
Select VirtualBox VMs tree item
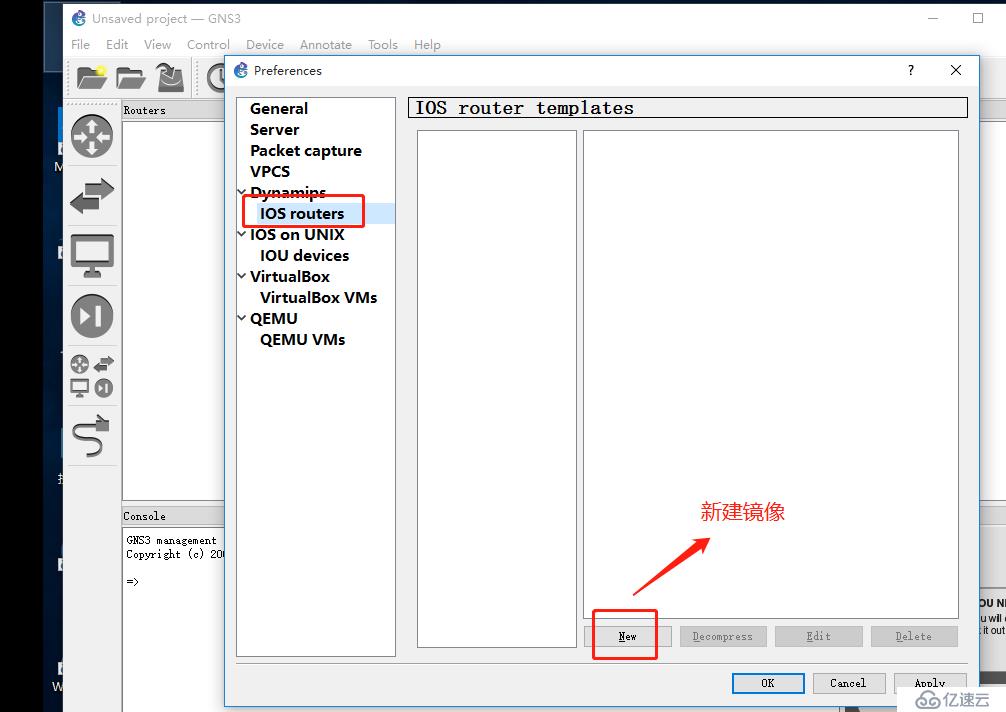tap(319, 298)
